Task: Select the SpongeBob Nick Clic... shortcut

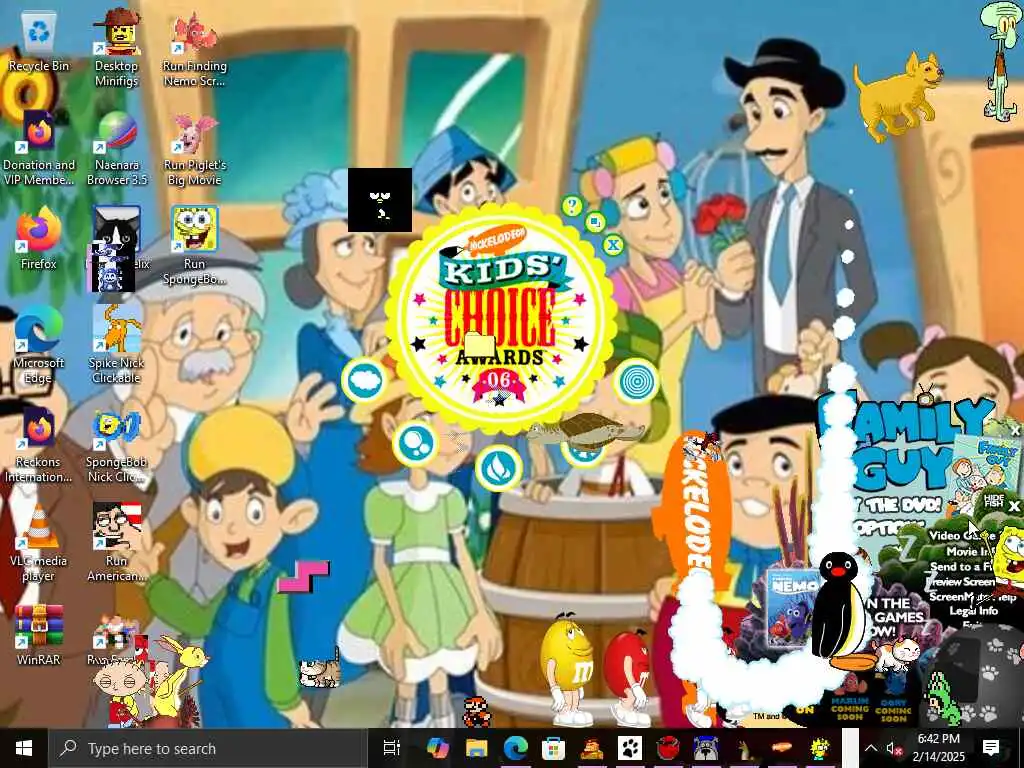Action: (x=116, y=444)
